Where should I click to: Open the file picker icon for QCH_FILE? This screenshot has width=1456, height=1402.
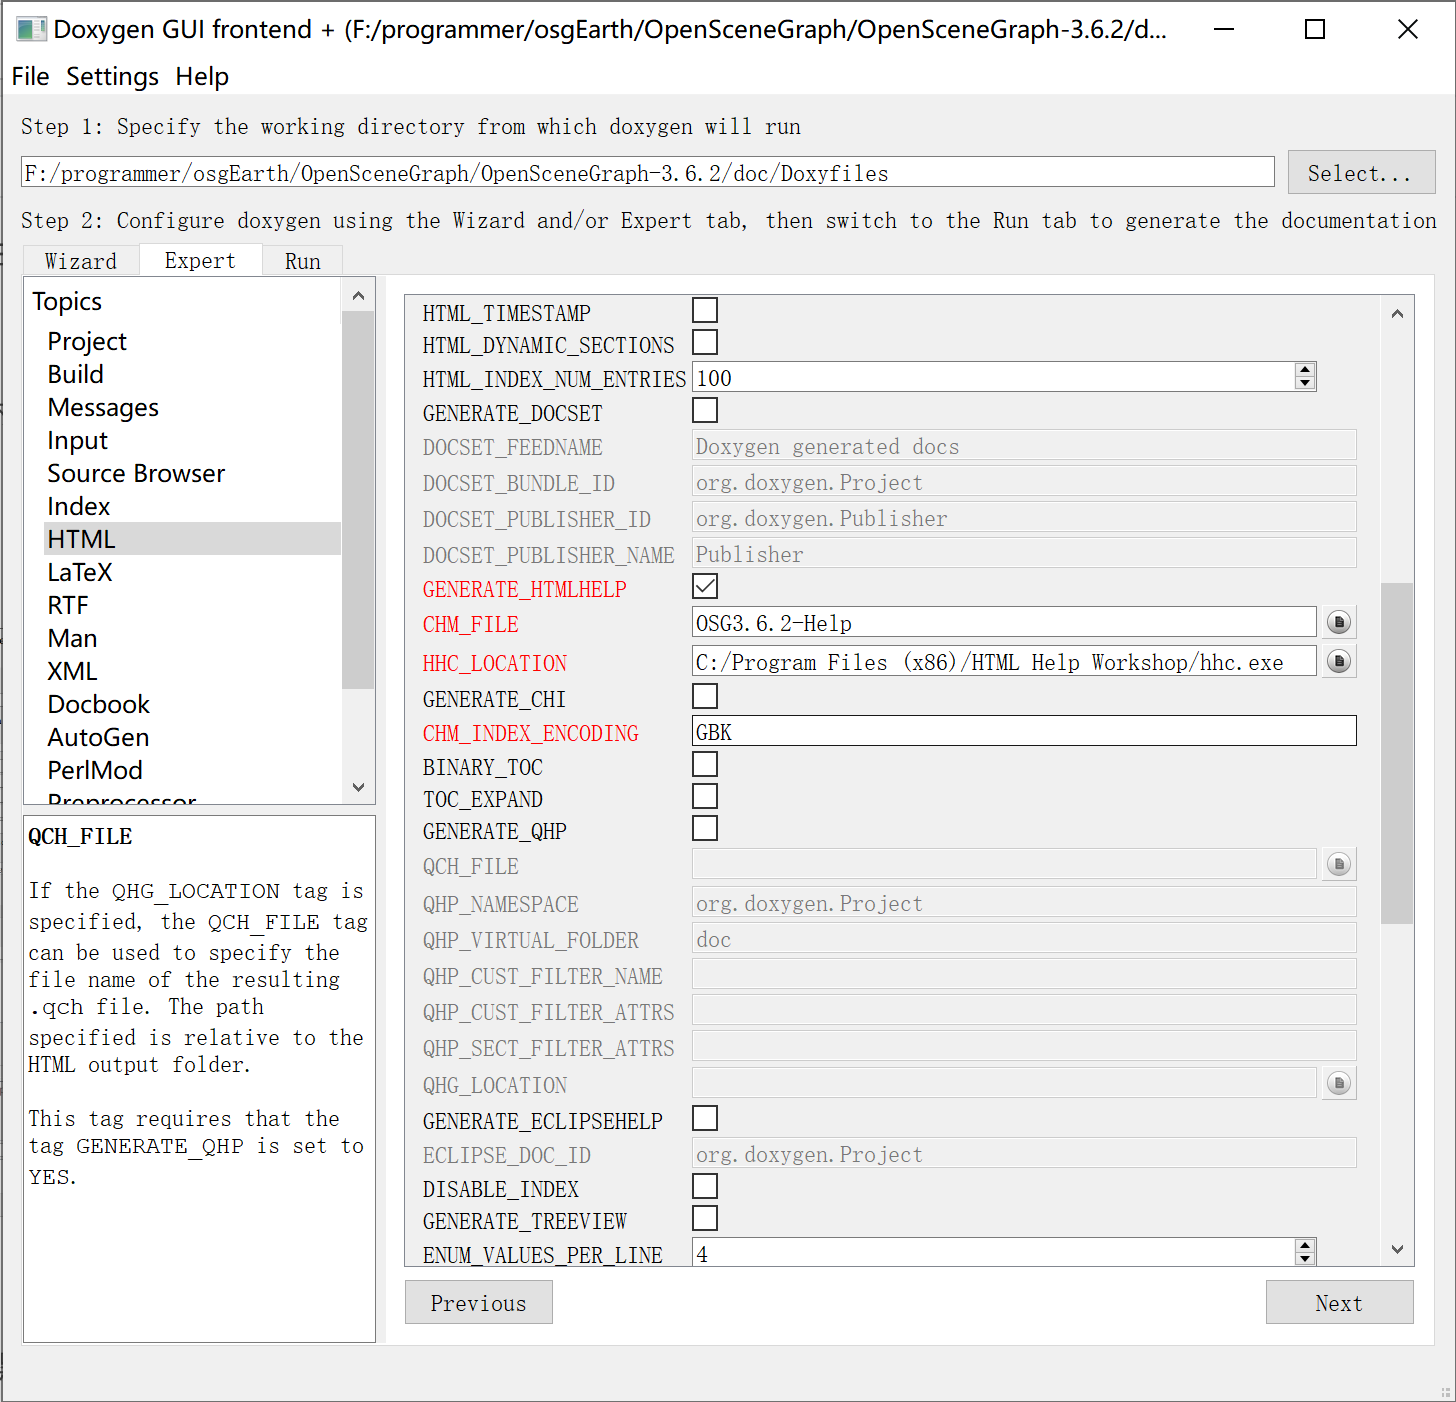(1339, 863)
